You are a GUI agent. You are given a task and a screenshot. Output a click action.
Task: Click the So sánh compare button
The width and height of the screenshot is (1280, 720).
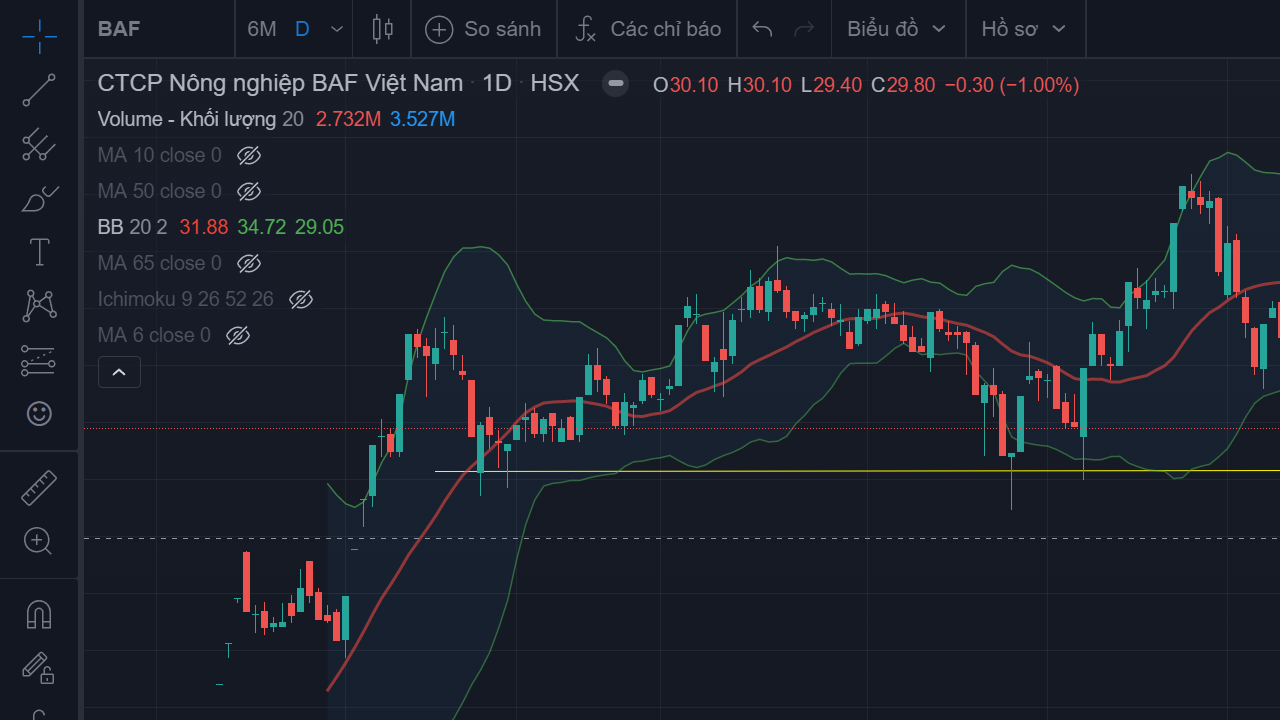(x=483, y=29)
